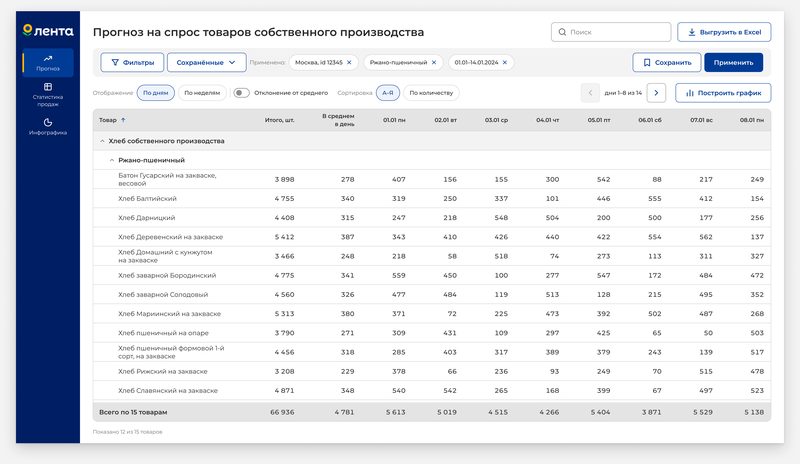Viewport: 800px width, 464px height.
Task: Click the 07.01 вс column header
Action: point(702,120)
